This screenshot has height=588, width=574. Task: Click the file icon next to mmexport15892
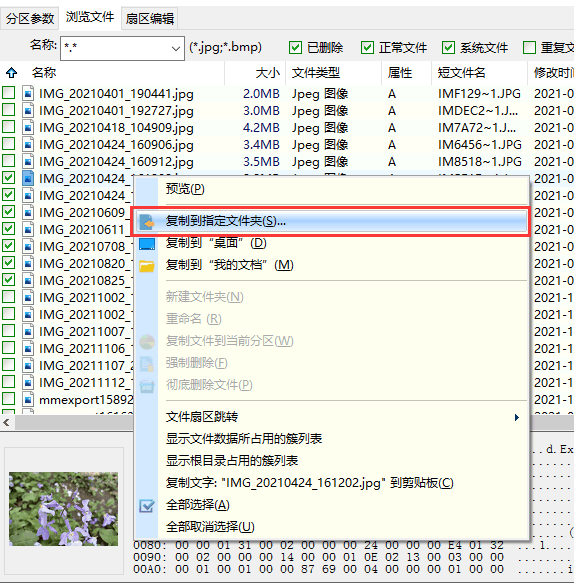click(x=28, y=400)
